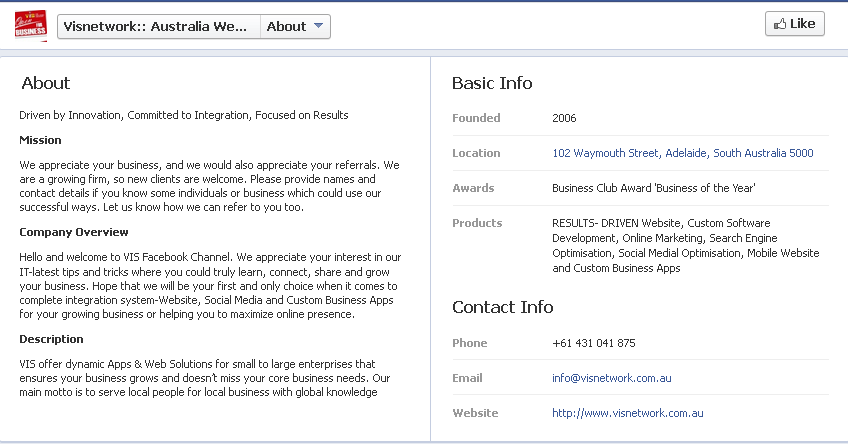Click the RESULTS- DRIVEN Website products text
This screenshot has height=444, width=848.
pyautogui.click(x=686, y=246)
